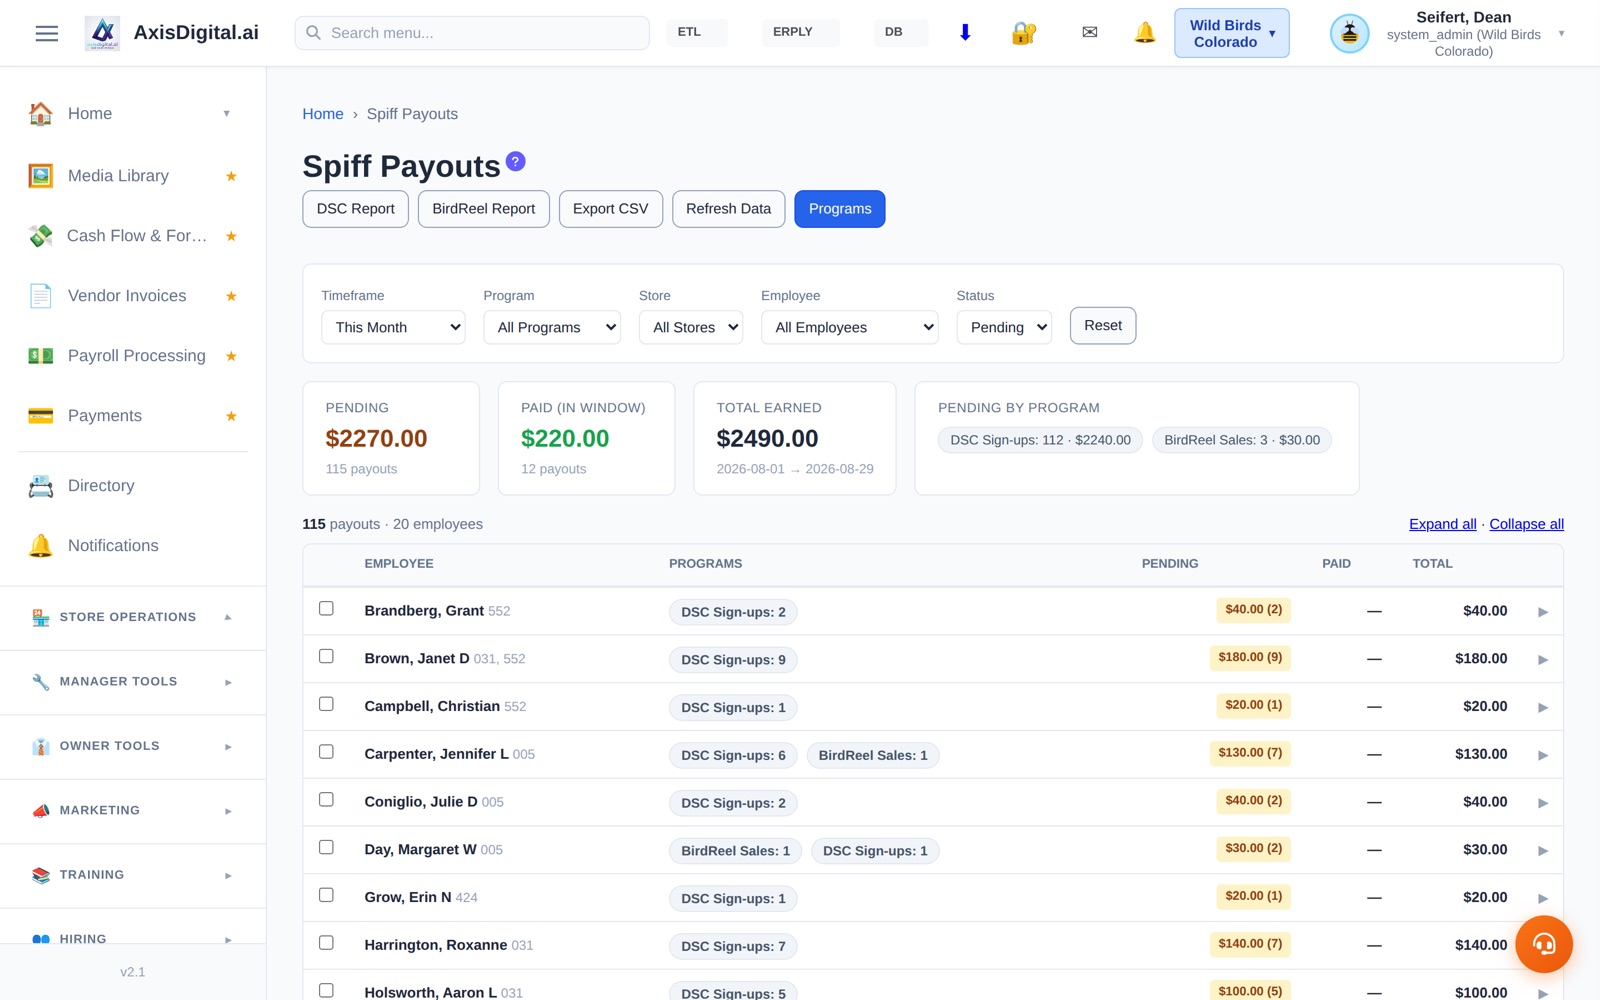Screen dimensions: 1600x1000
Task: Select the checkbox for Carpenter, Jennifer L
Action: (x=326, y=752)
